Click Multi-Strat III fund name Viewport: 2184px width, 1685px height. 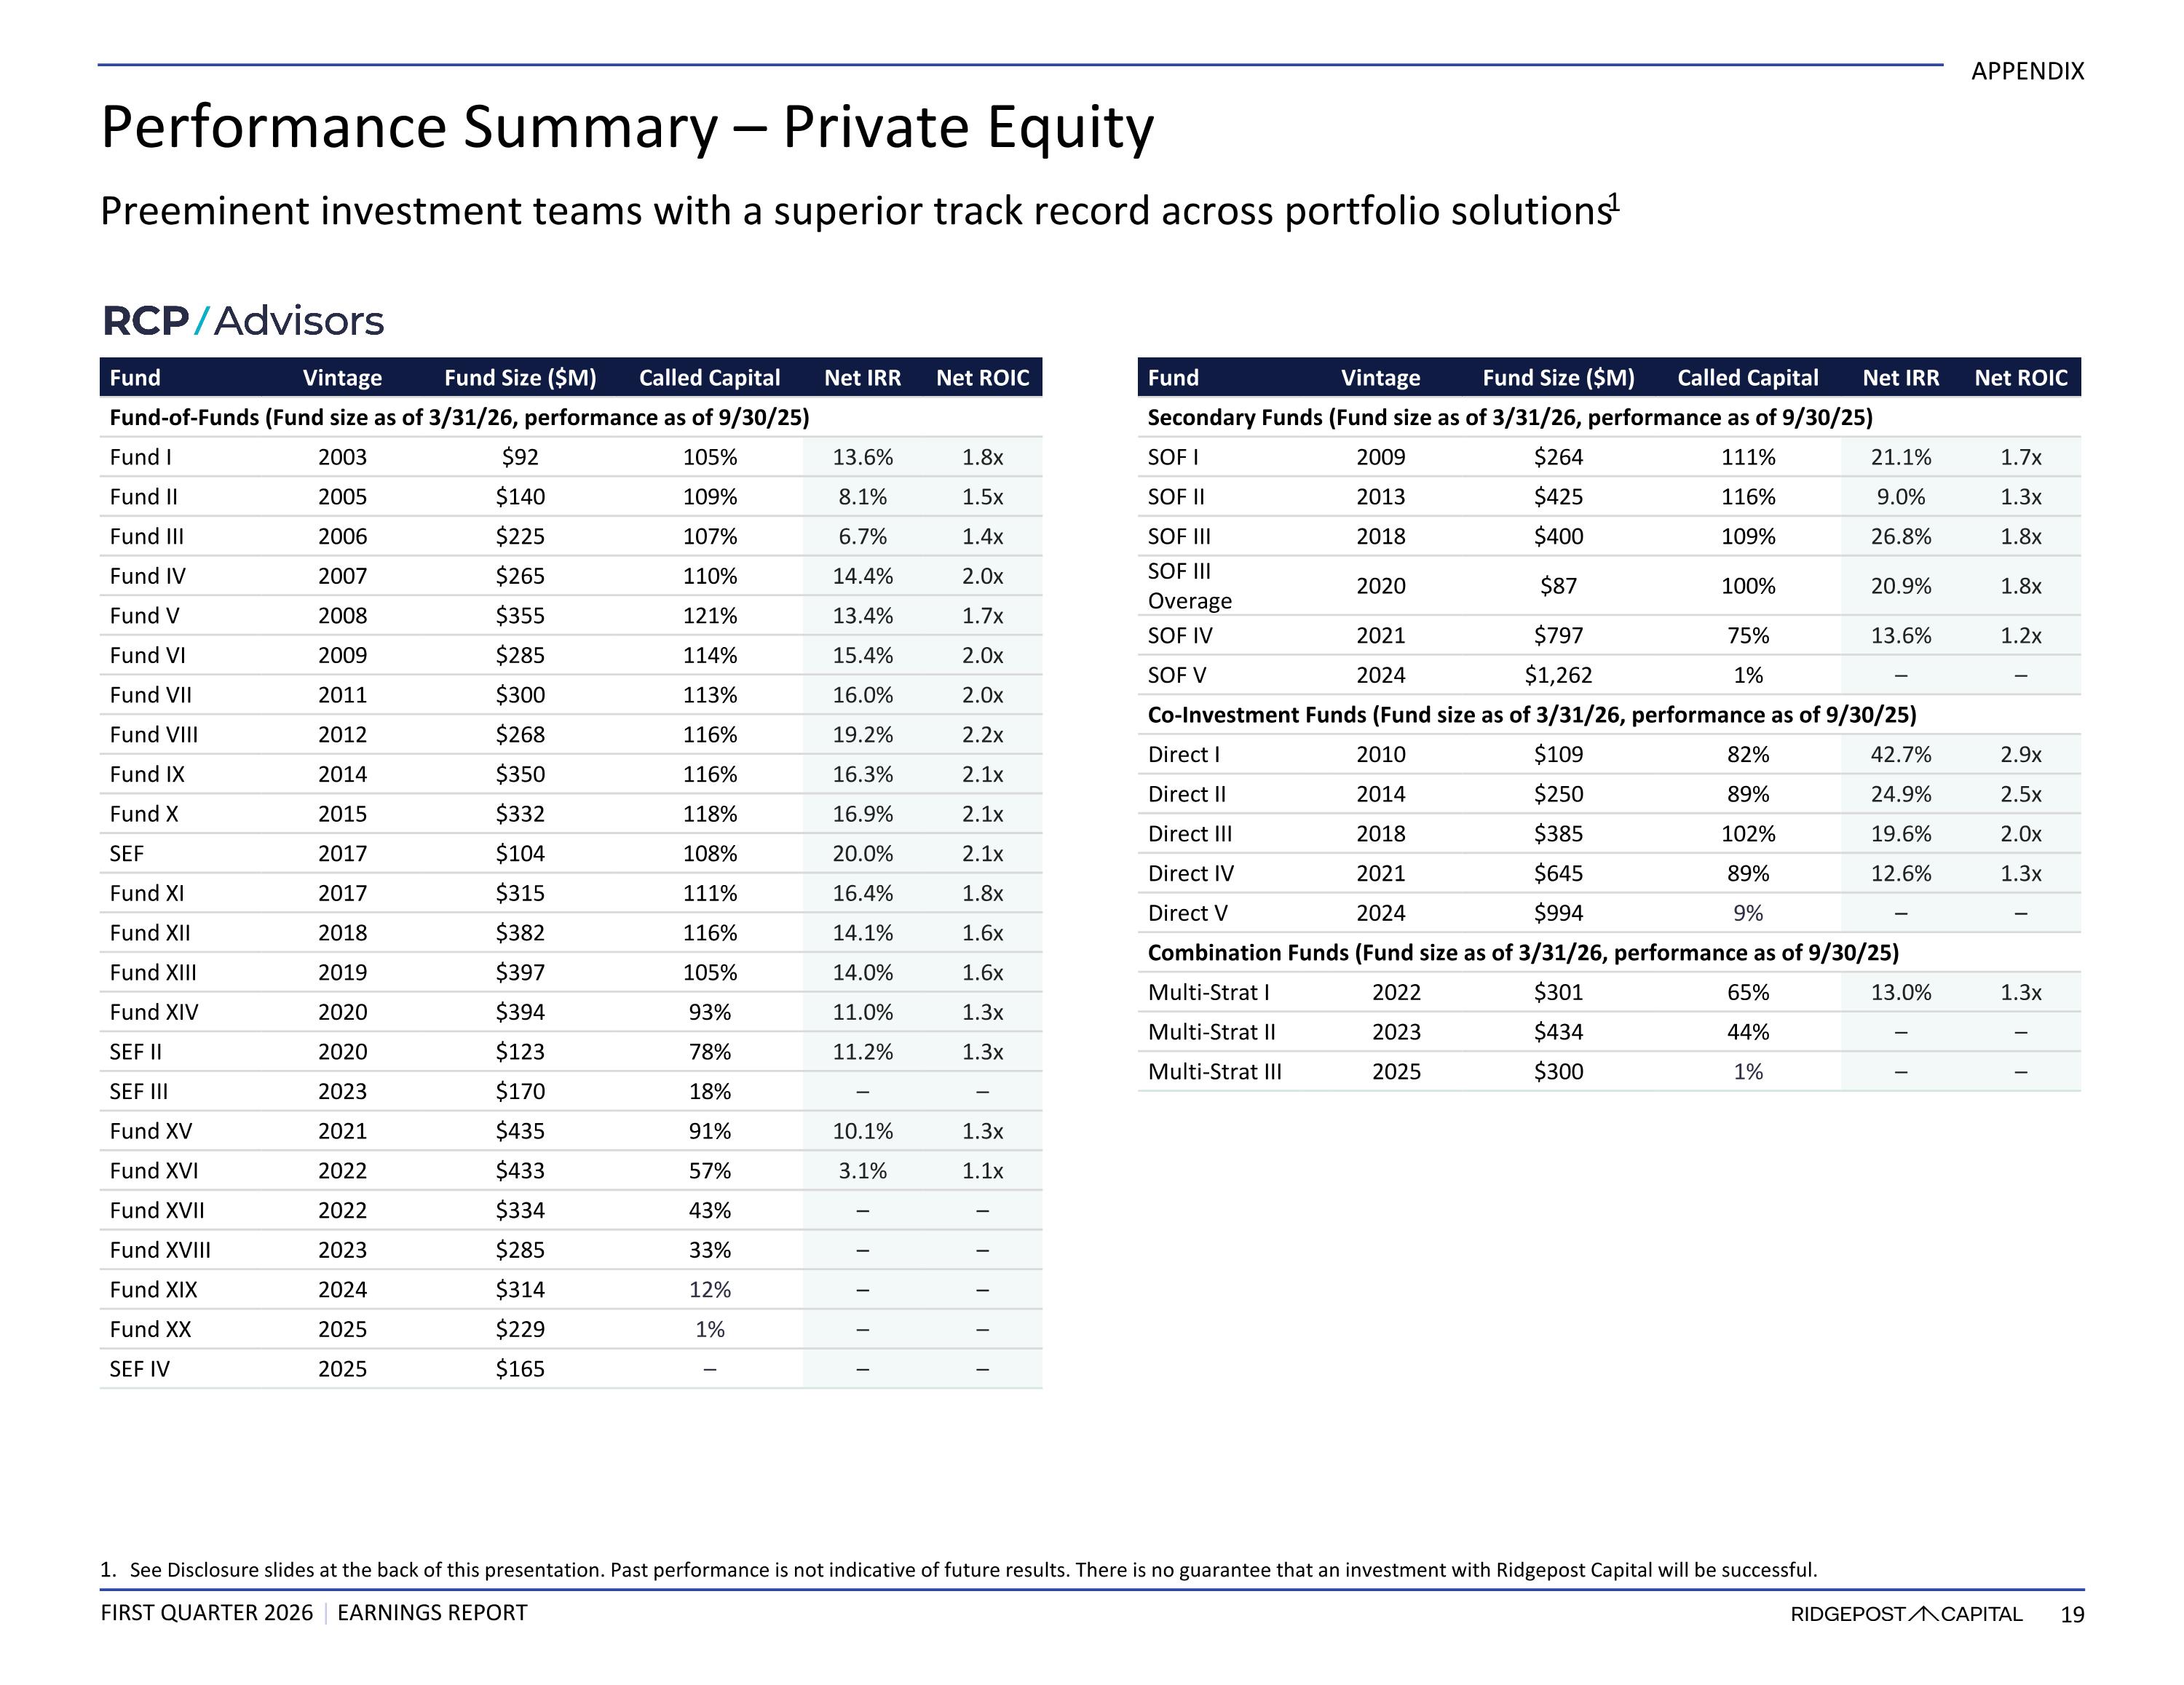click(1214, 1072)
